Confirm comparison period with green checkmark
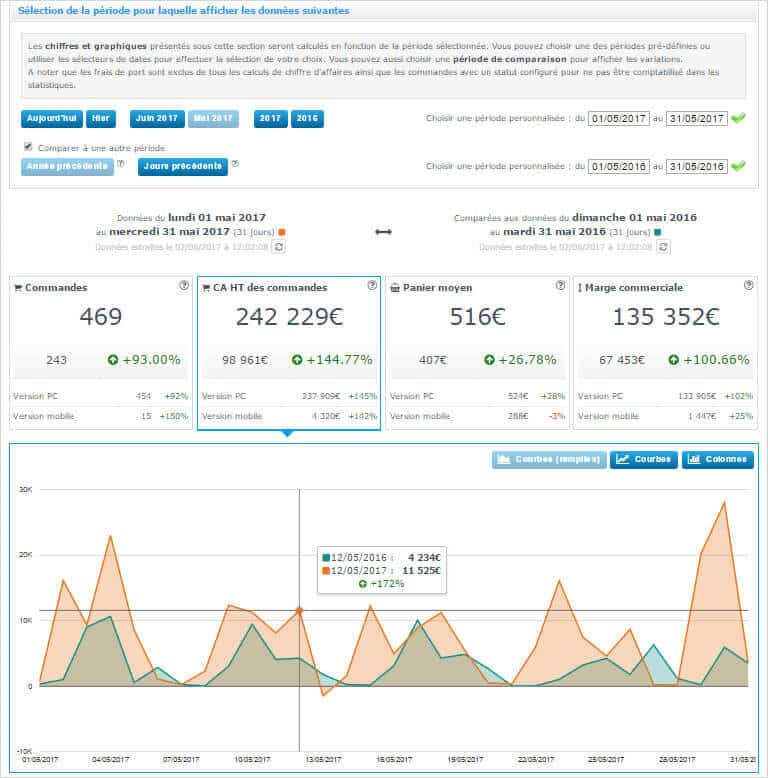Image resolution: width=768 pixels, height=778 pixels. click(739, 166)
